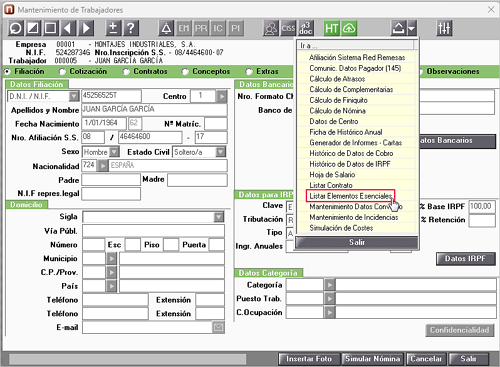Choose Hoja de Salario menu entry

357,175
